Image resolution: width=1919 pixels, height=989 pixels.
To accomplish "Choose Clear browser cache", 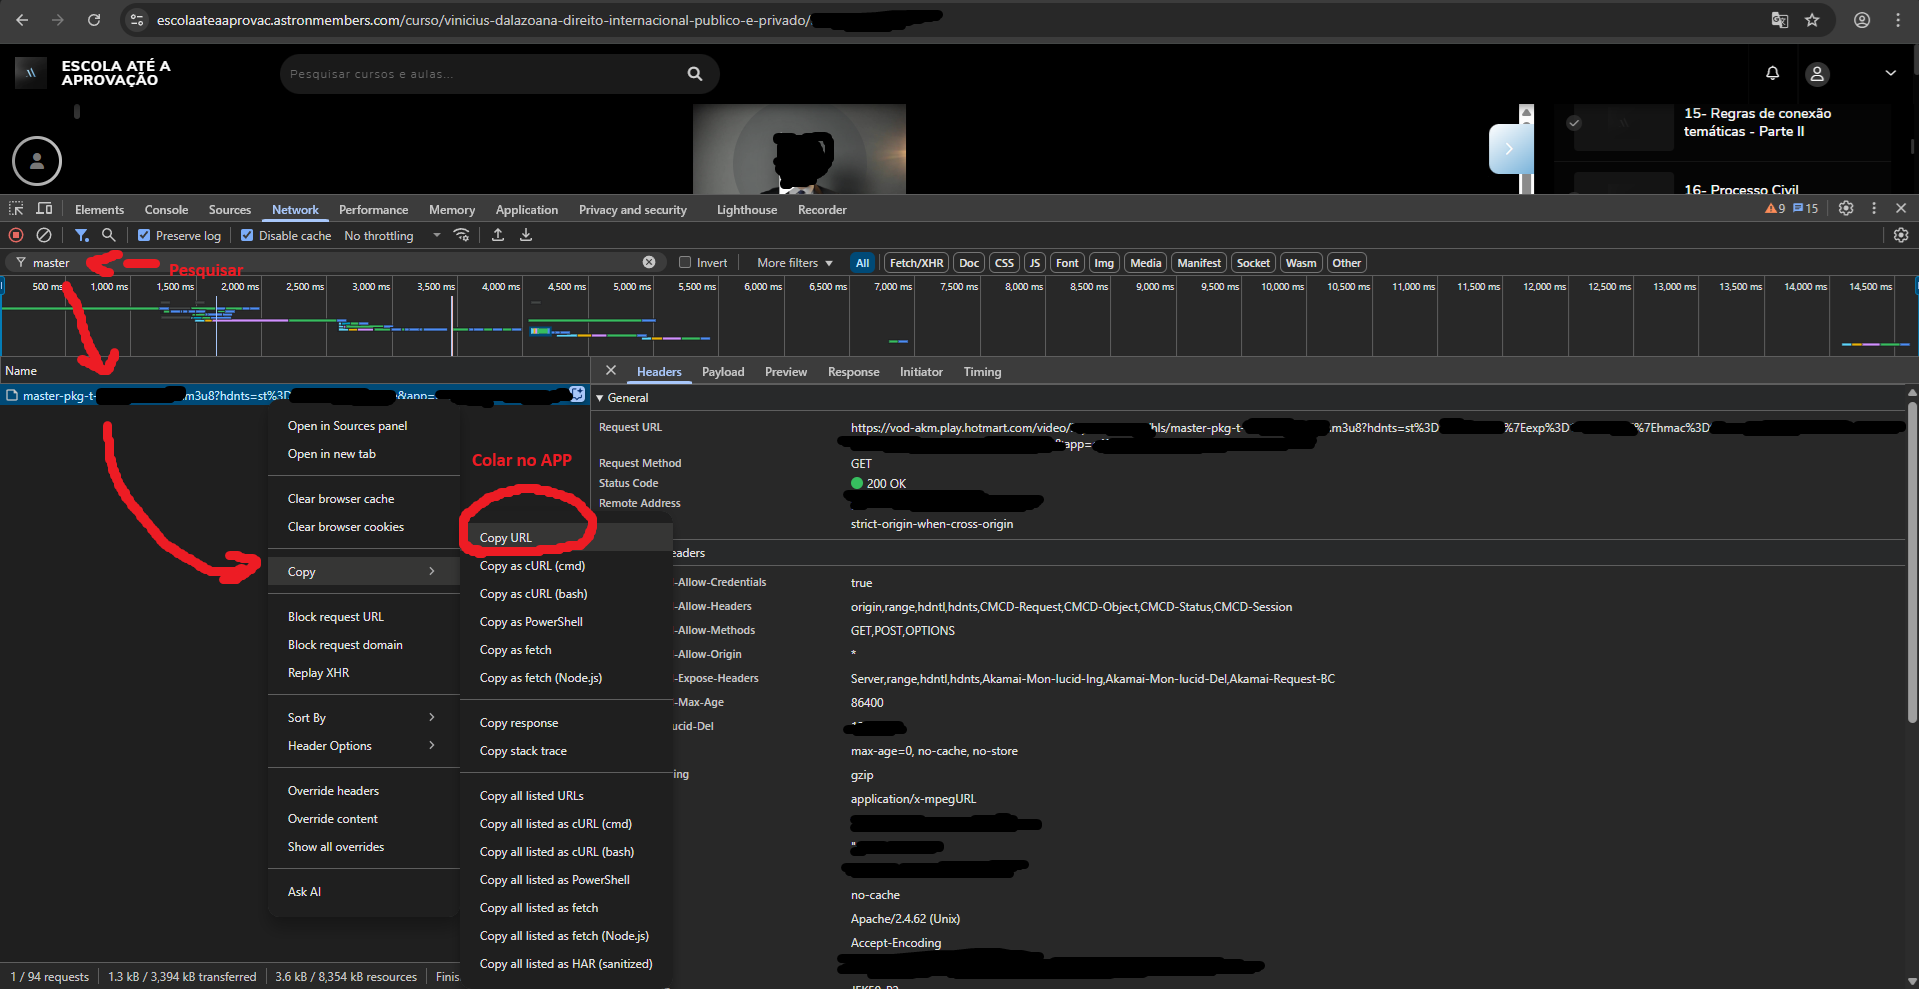I will [363, 499].
